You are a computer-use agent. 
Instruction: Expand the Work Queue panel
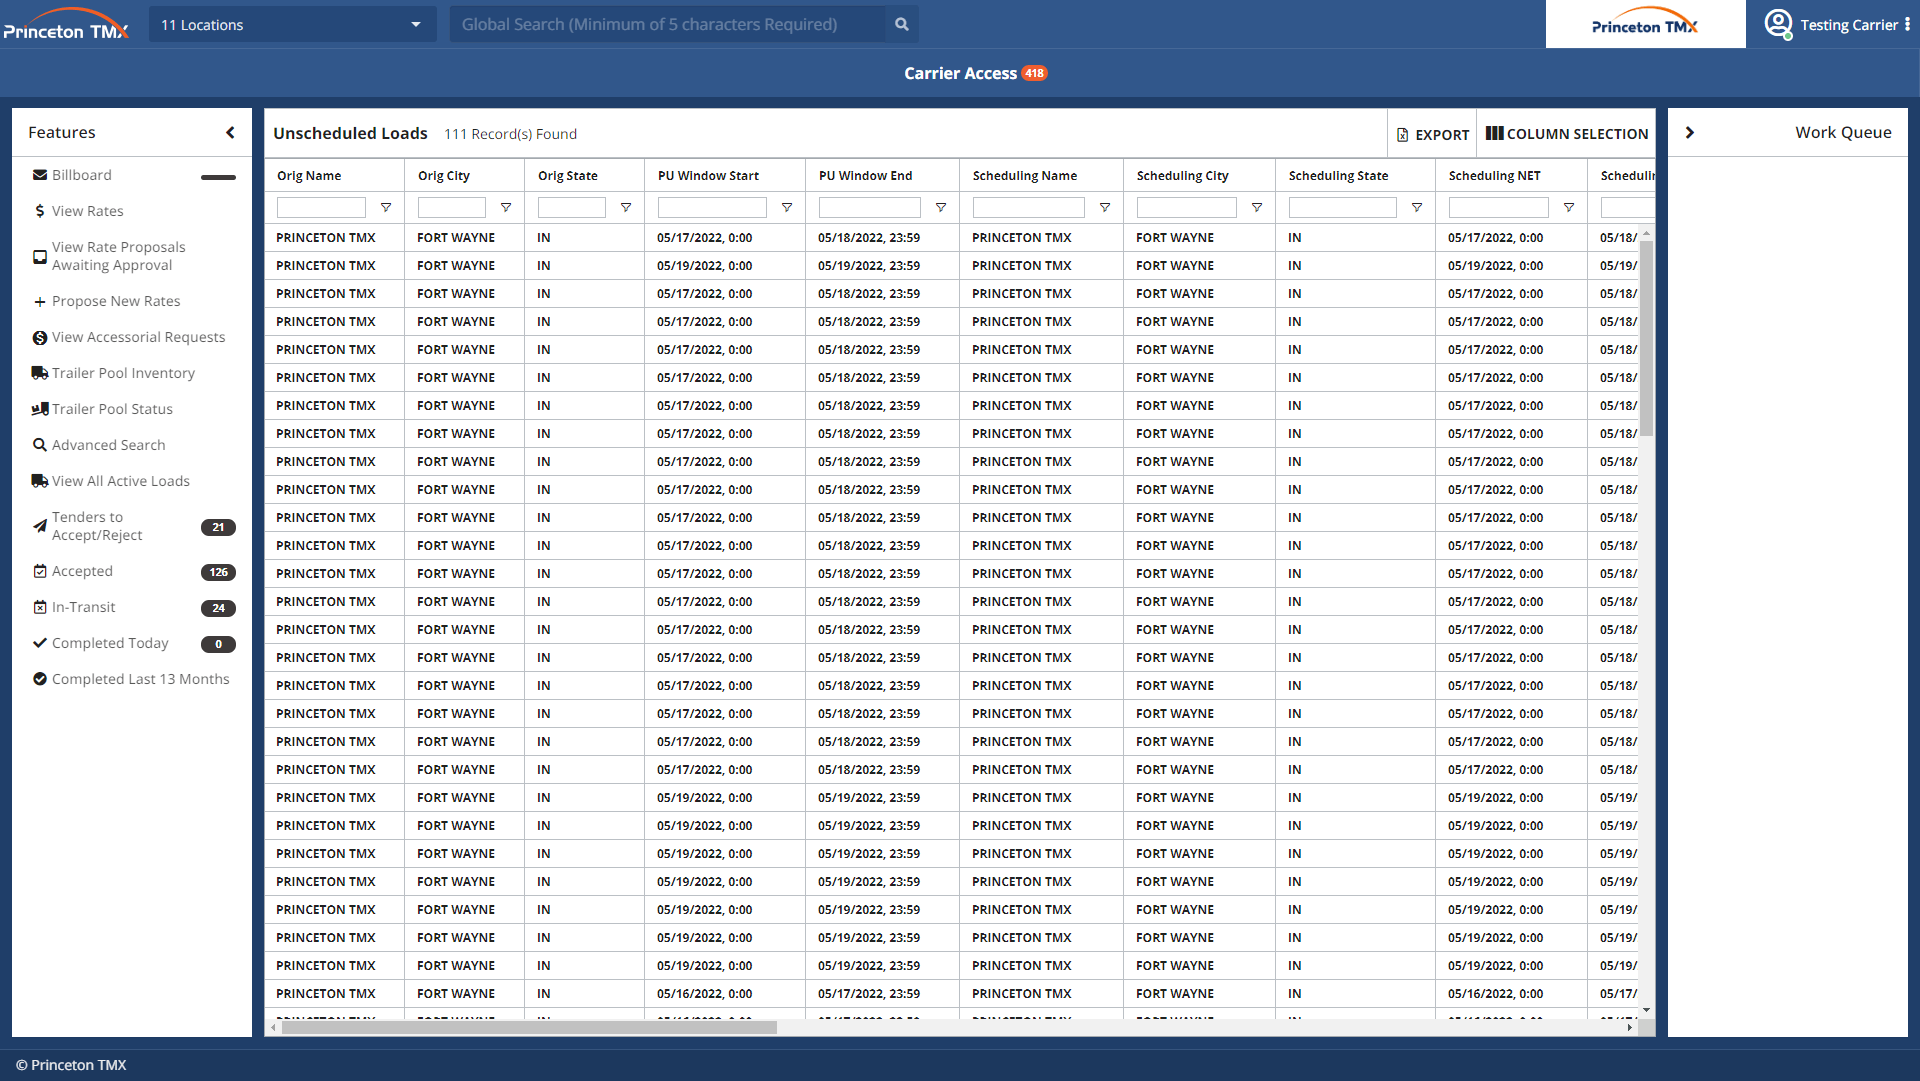point(1689,132)
